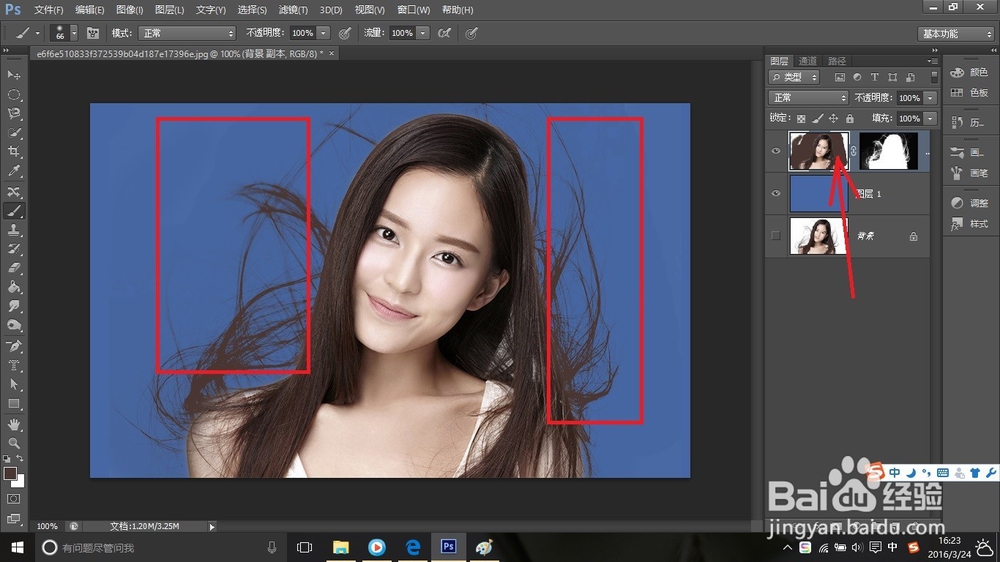Open the 流量 slider dropdown
This screenshot has width=1000, height=562.
pyautogui.click(x=422, y=33)
